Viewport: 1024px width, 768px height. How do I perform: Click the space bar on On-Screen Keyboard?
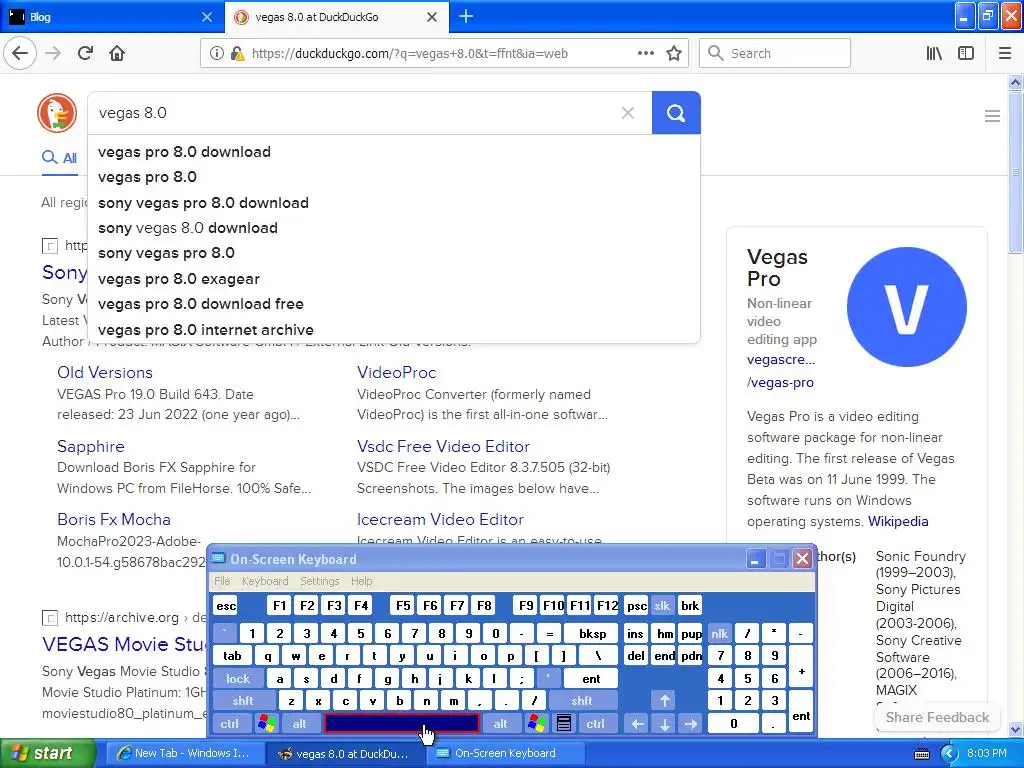402,723
